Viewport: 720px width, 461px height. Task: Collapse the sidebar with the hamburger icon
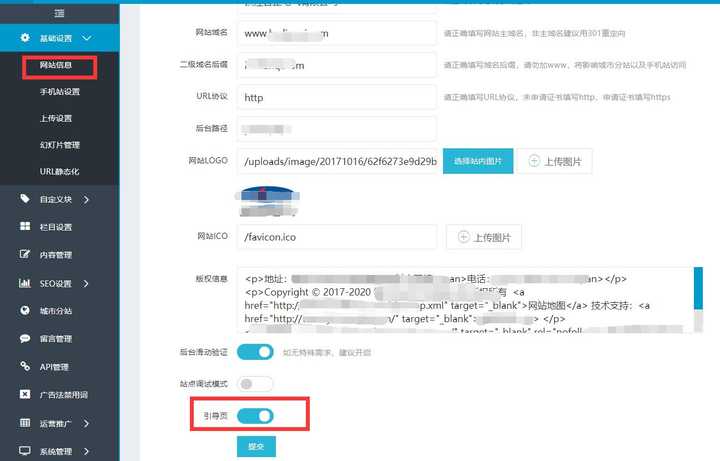[x=59, y=13]
